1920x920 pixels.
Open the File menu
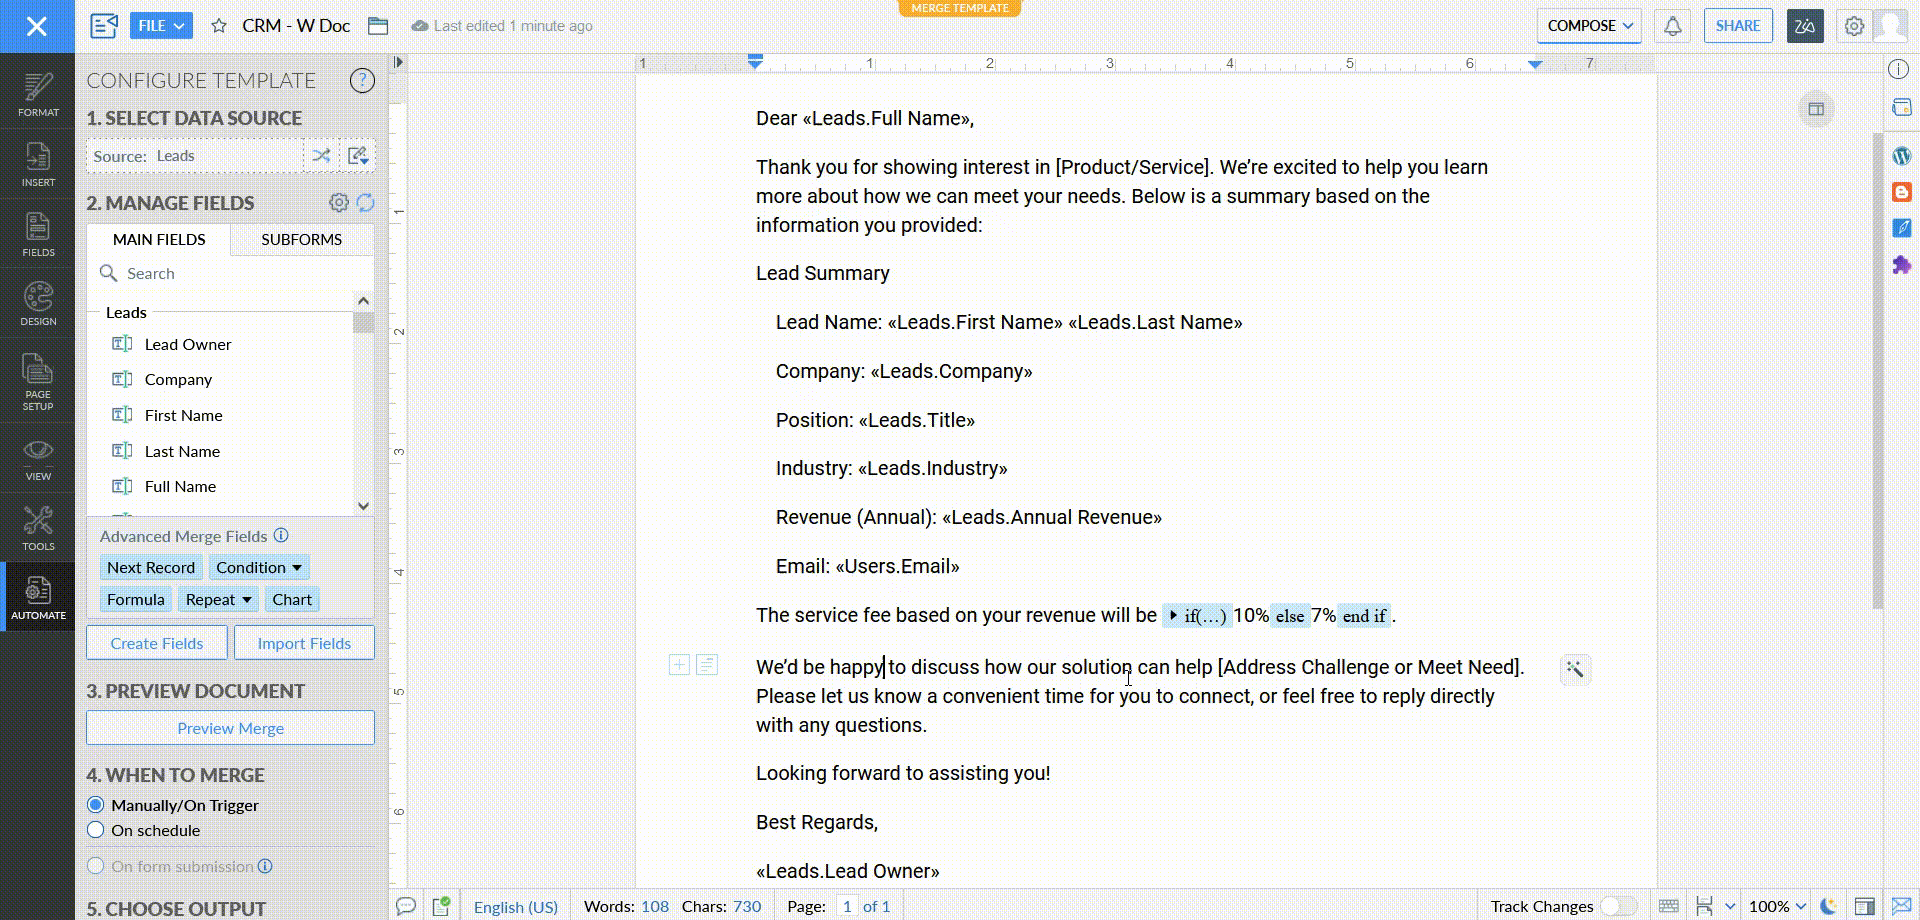161,26
